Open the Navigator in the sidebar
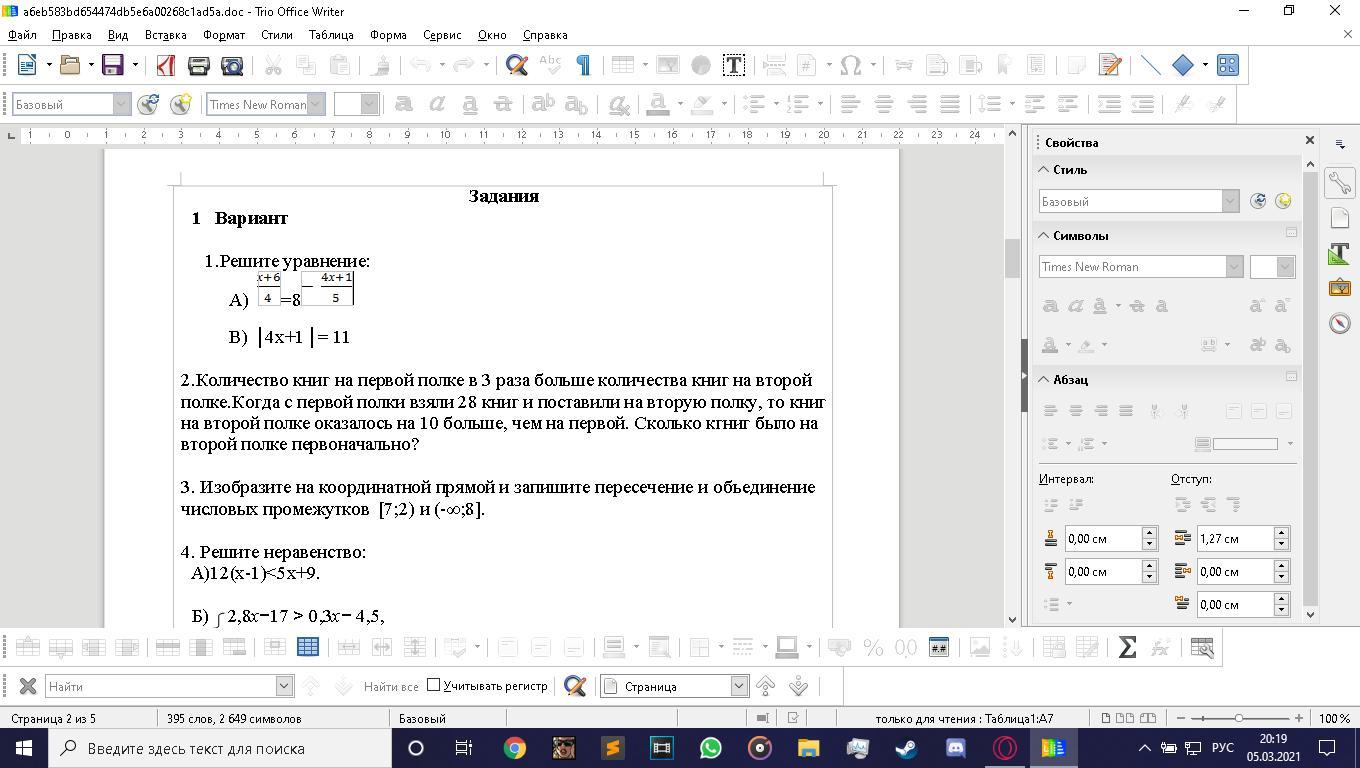The image size is (1360, 768). [x=1339, y=323]
